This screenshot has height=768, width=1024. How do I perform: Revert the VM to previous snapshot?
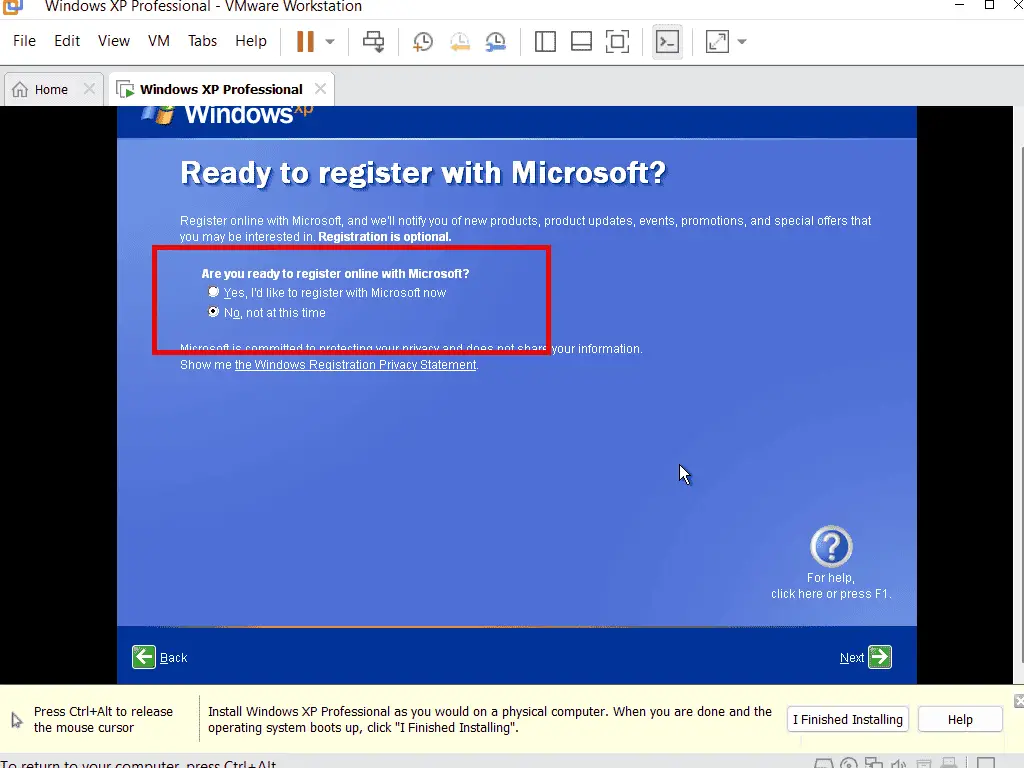click(460, 42)
